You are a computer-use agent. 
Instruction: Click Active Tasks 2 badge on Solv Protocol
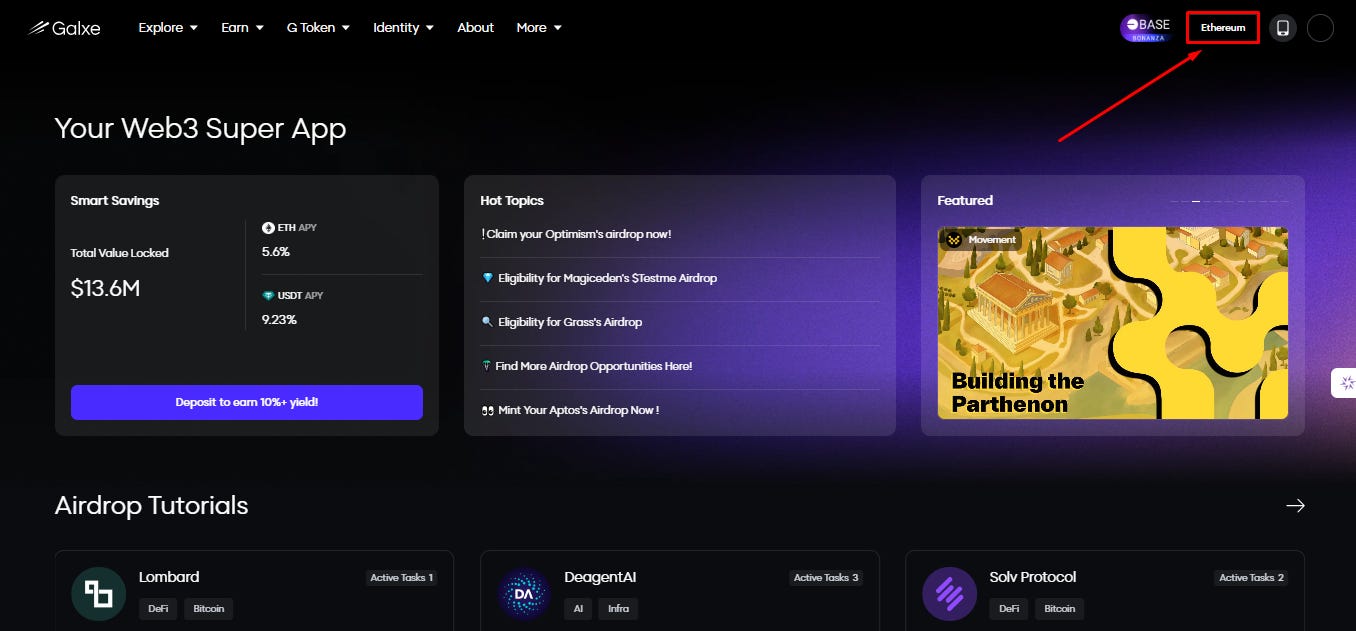coord(1252,577)
